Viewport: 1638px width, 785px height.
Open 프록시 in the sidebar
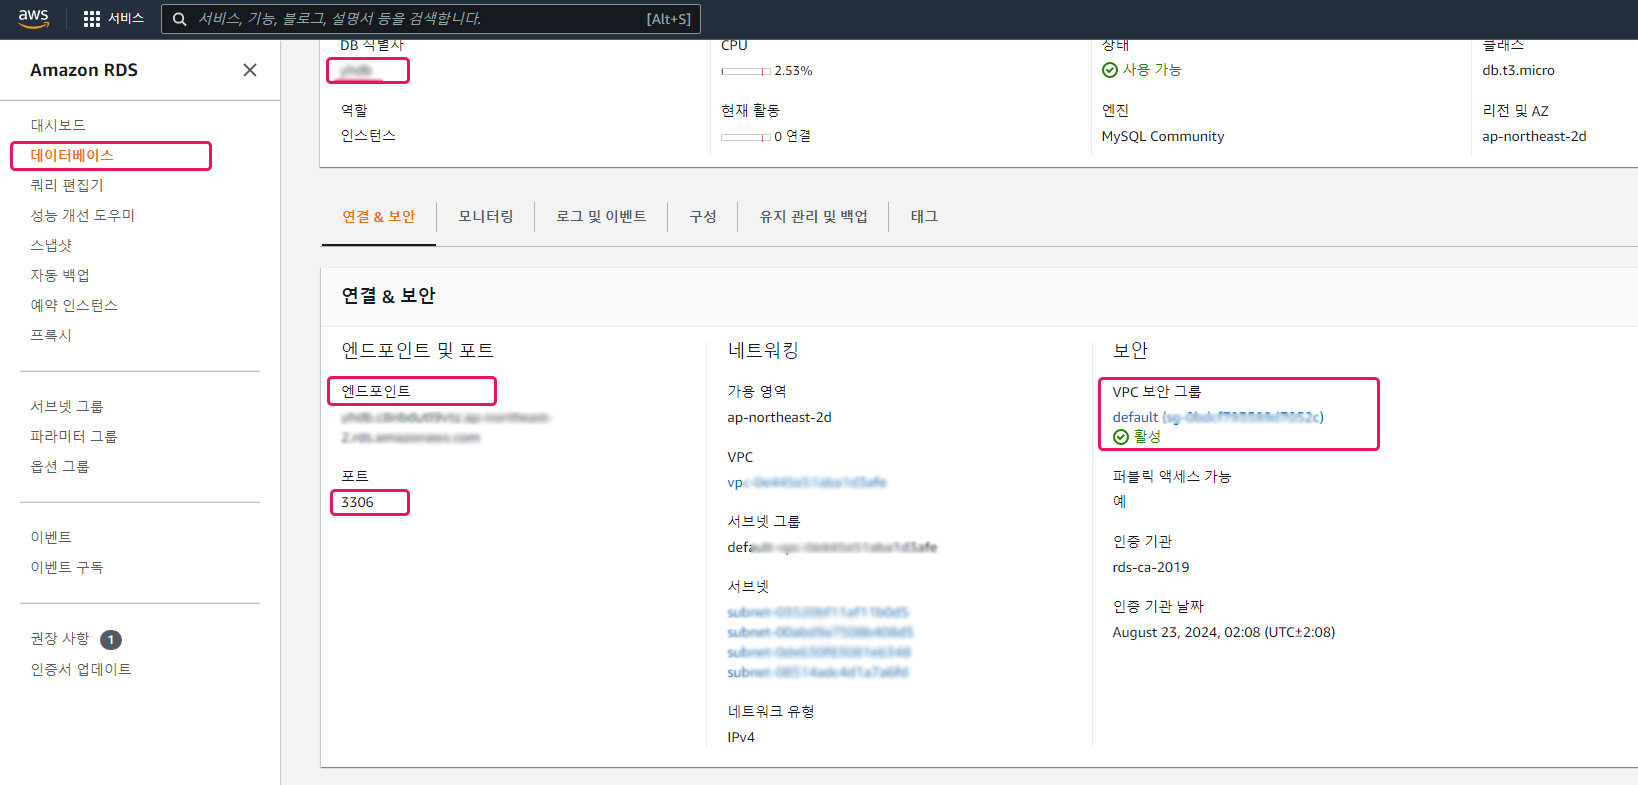tap(51, 335)
